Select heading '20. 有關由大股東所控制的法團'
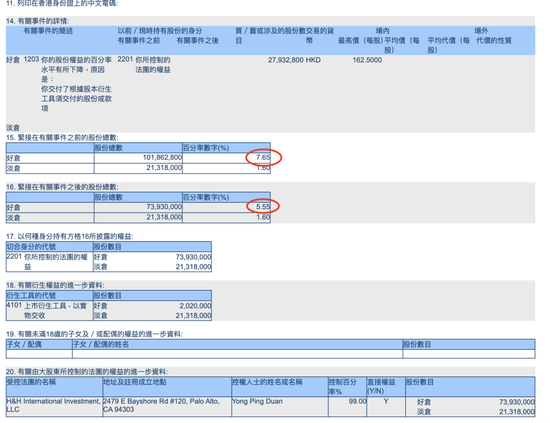 (x=87, y=371)
